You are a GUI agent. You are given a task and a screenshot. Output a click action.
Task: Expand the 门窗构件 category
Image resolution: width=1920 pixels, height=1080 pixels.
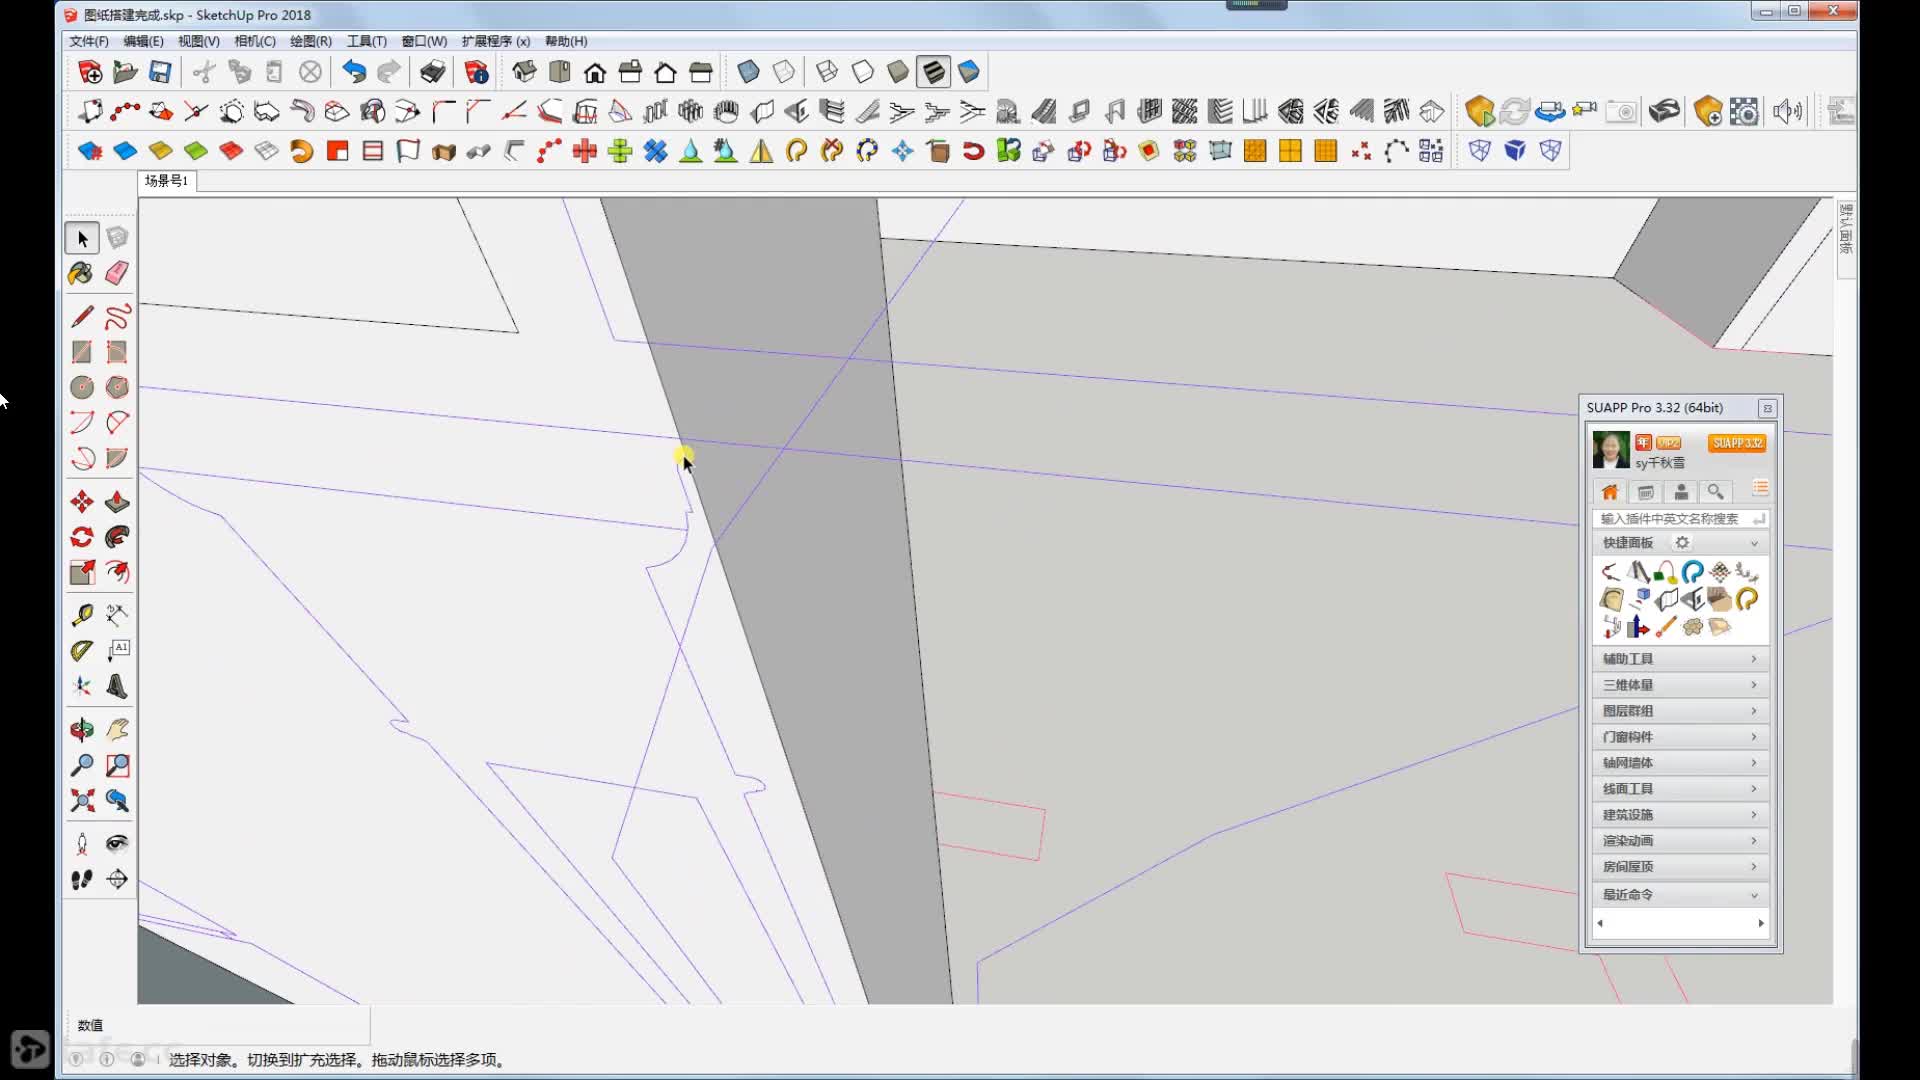click(1680, 737)
